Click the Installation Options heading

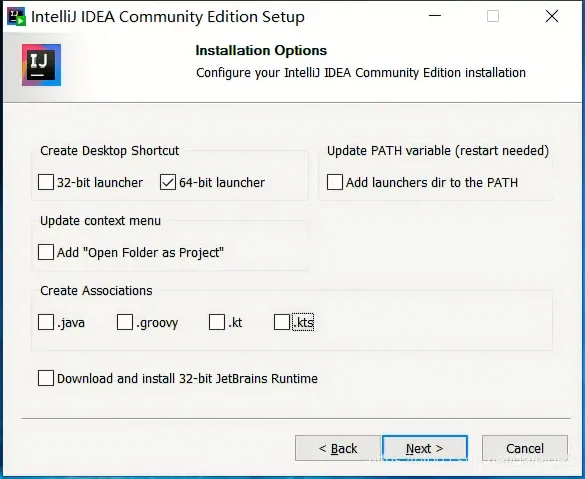(x=261, y=50)
